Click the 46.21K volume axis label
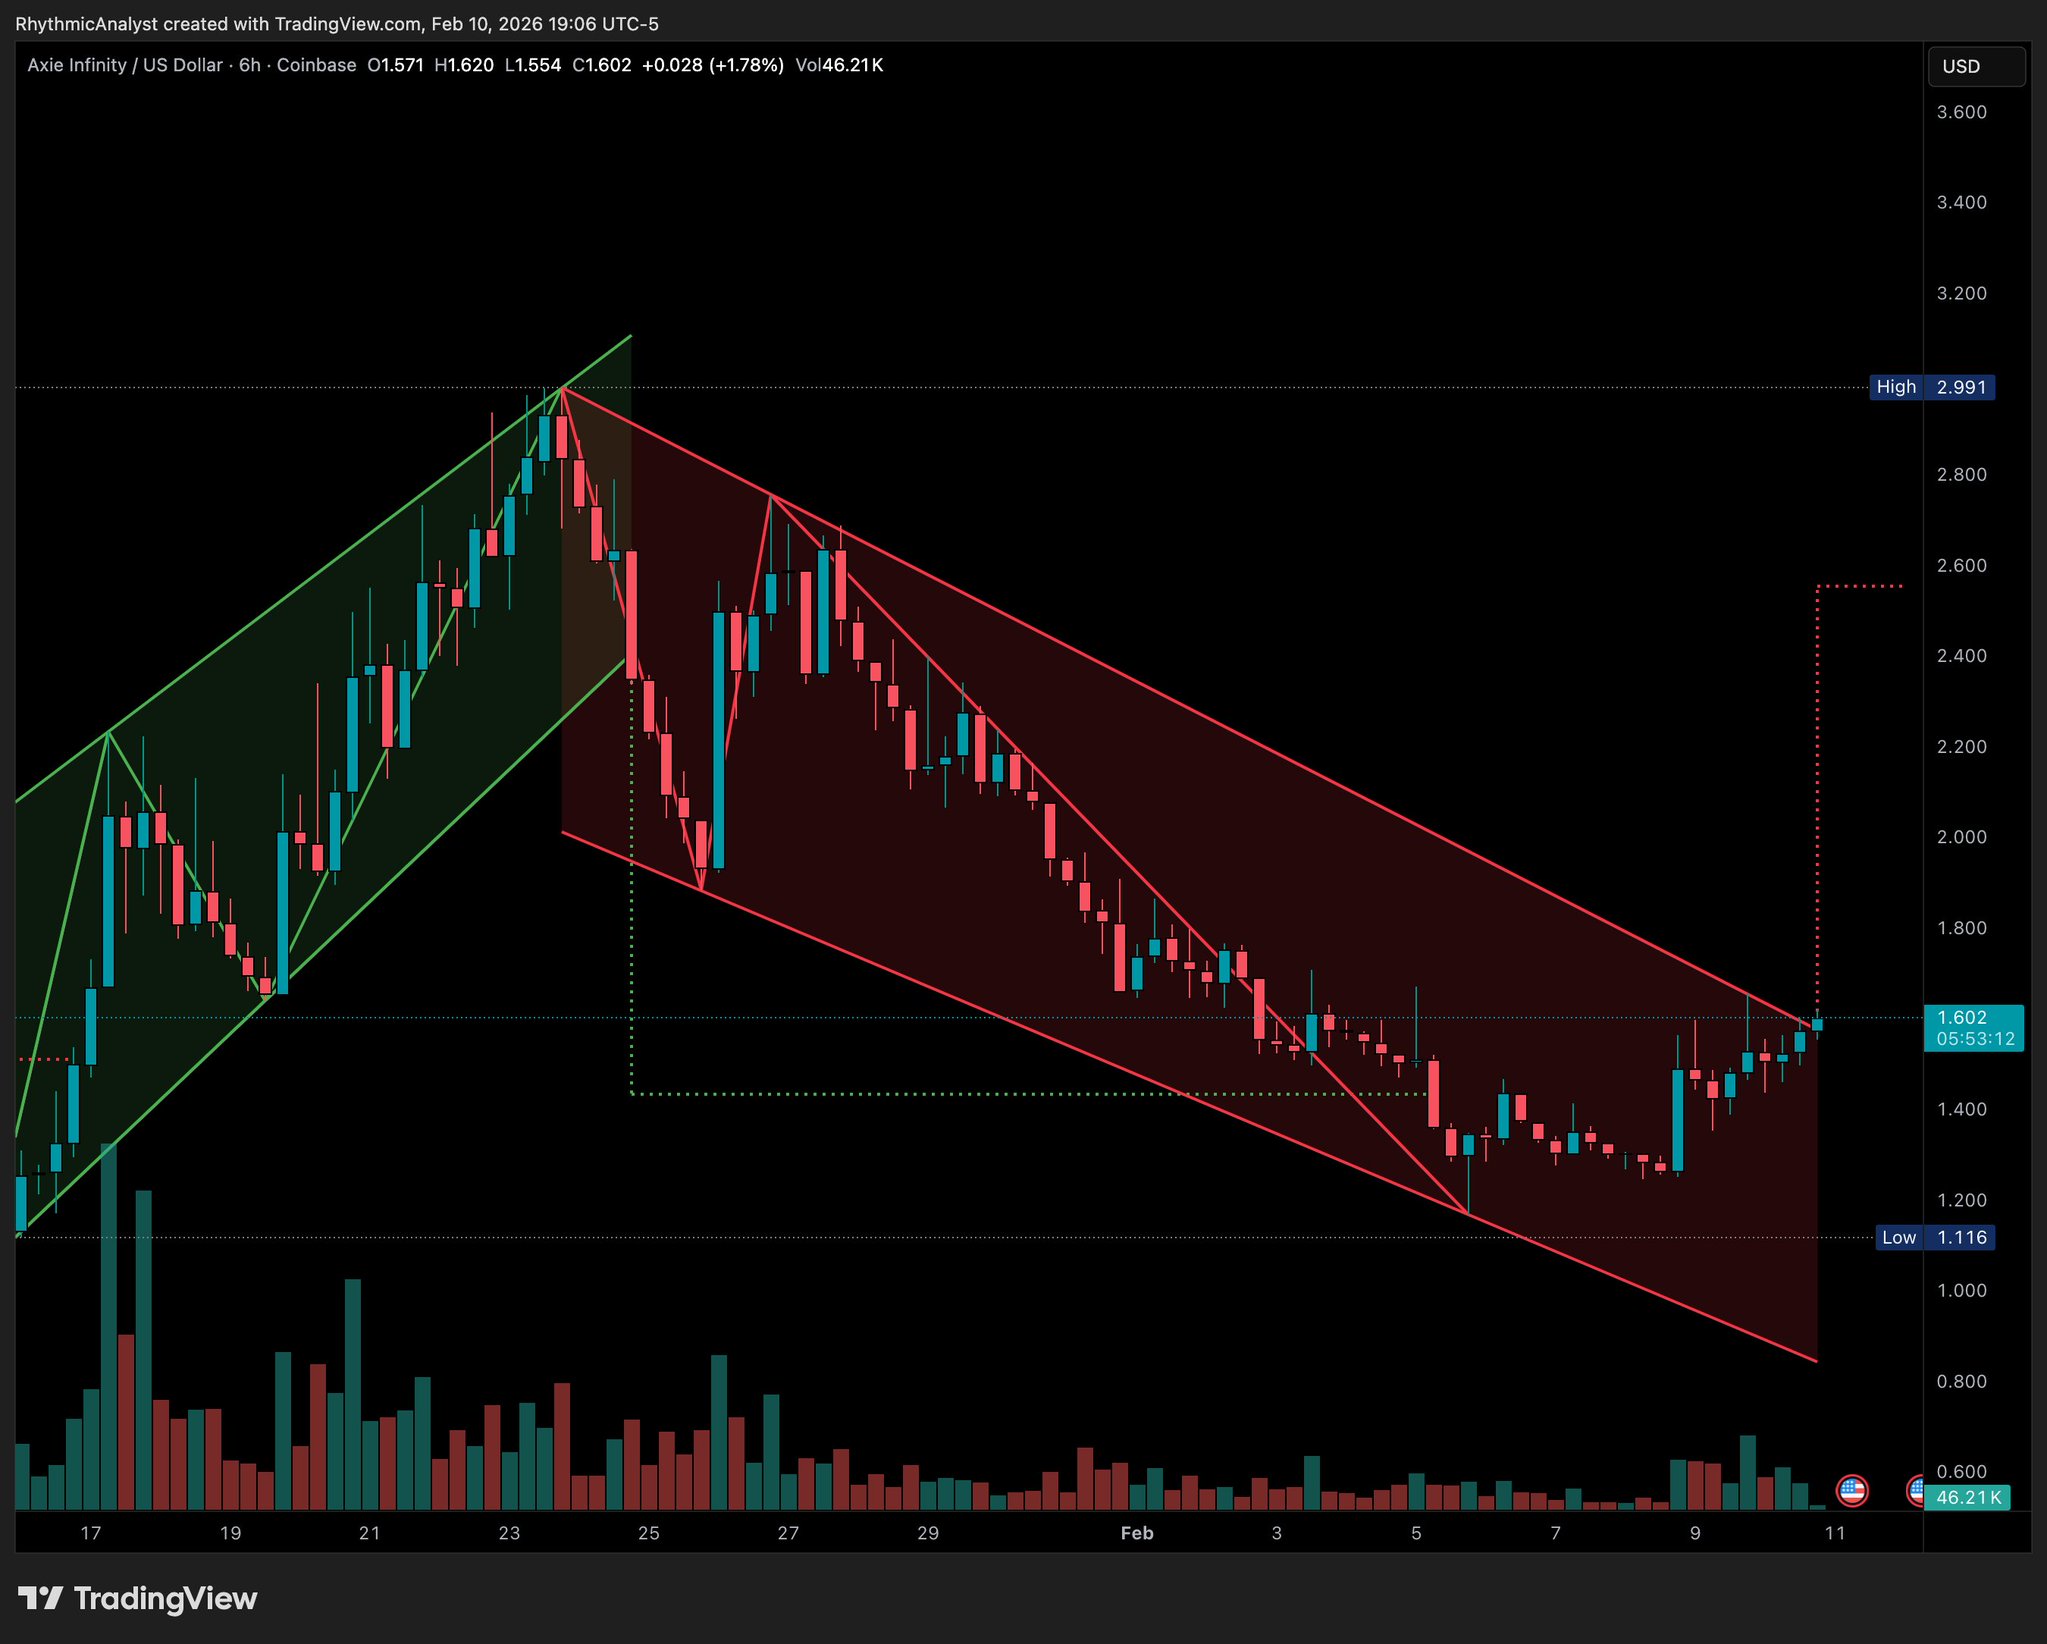The width and height of the screenshot is (2047, 1644). [x=1967, y=1497]
